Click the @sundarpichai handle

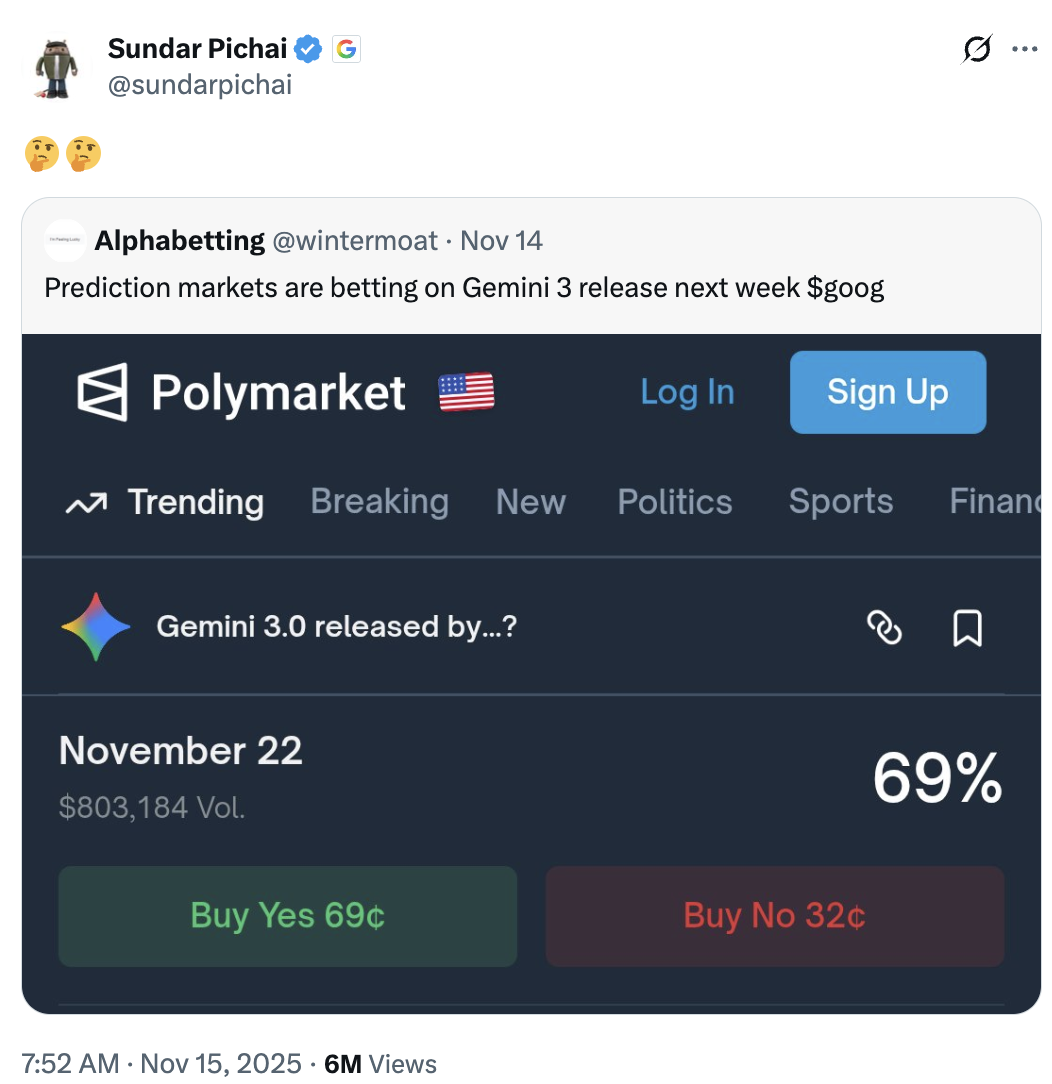point(199,85)
